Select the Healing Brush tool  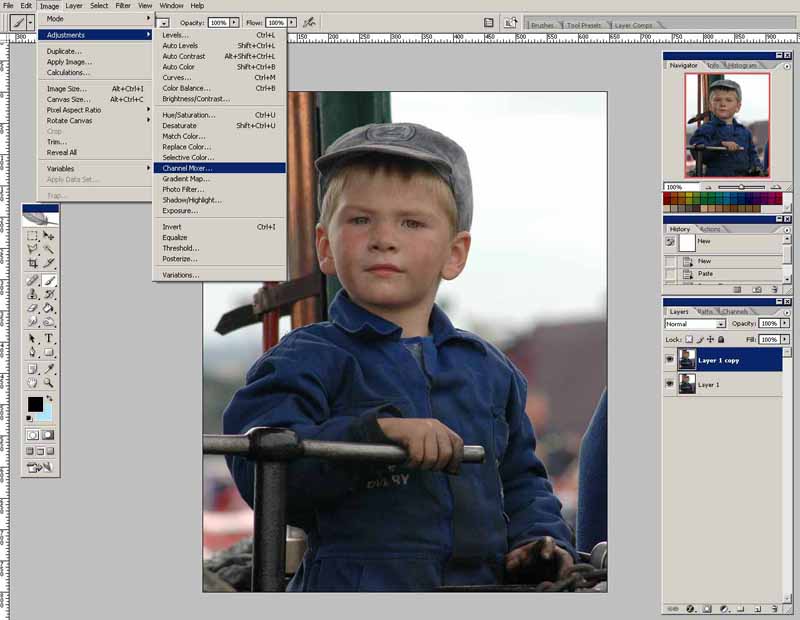point(33,280)
